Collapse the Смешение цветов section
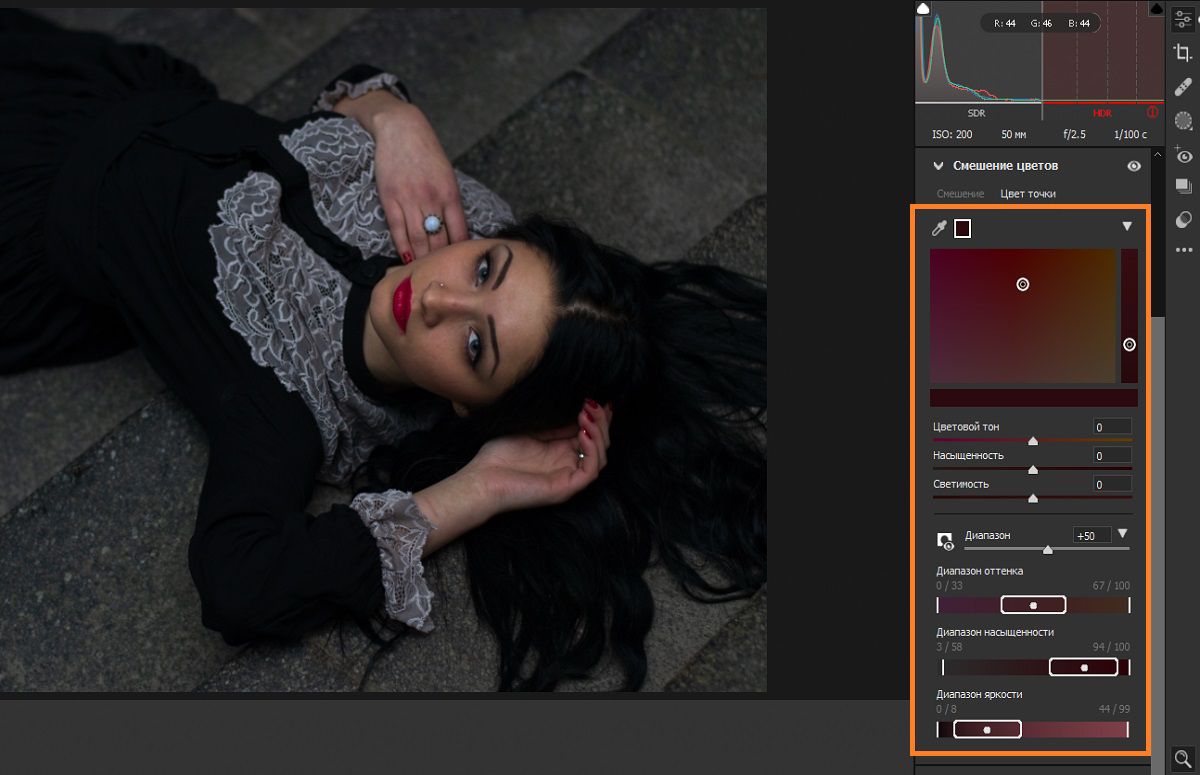The image size is (1200, 775). click(938, 166)
